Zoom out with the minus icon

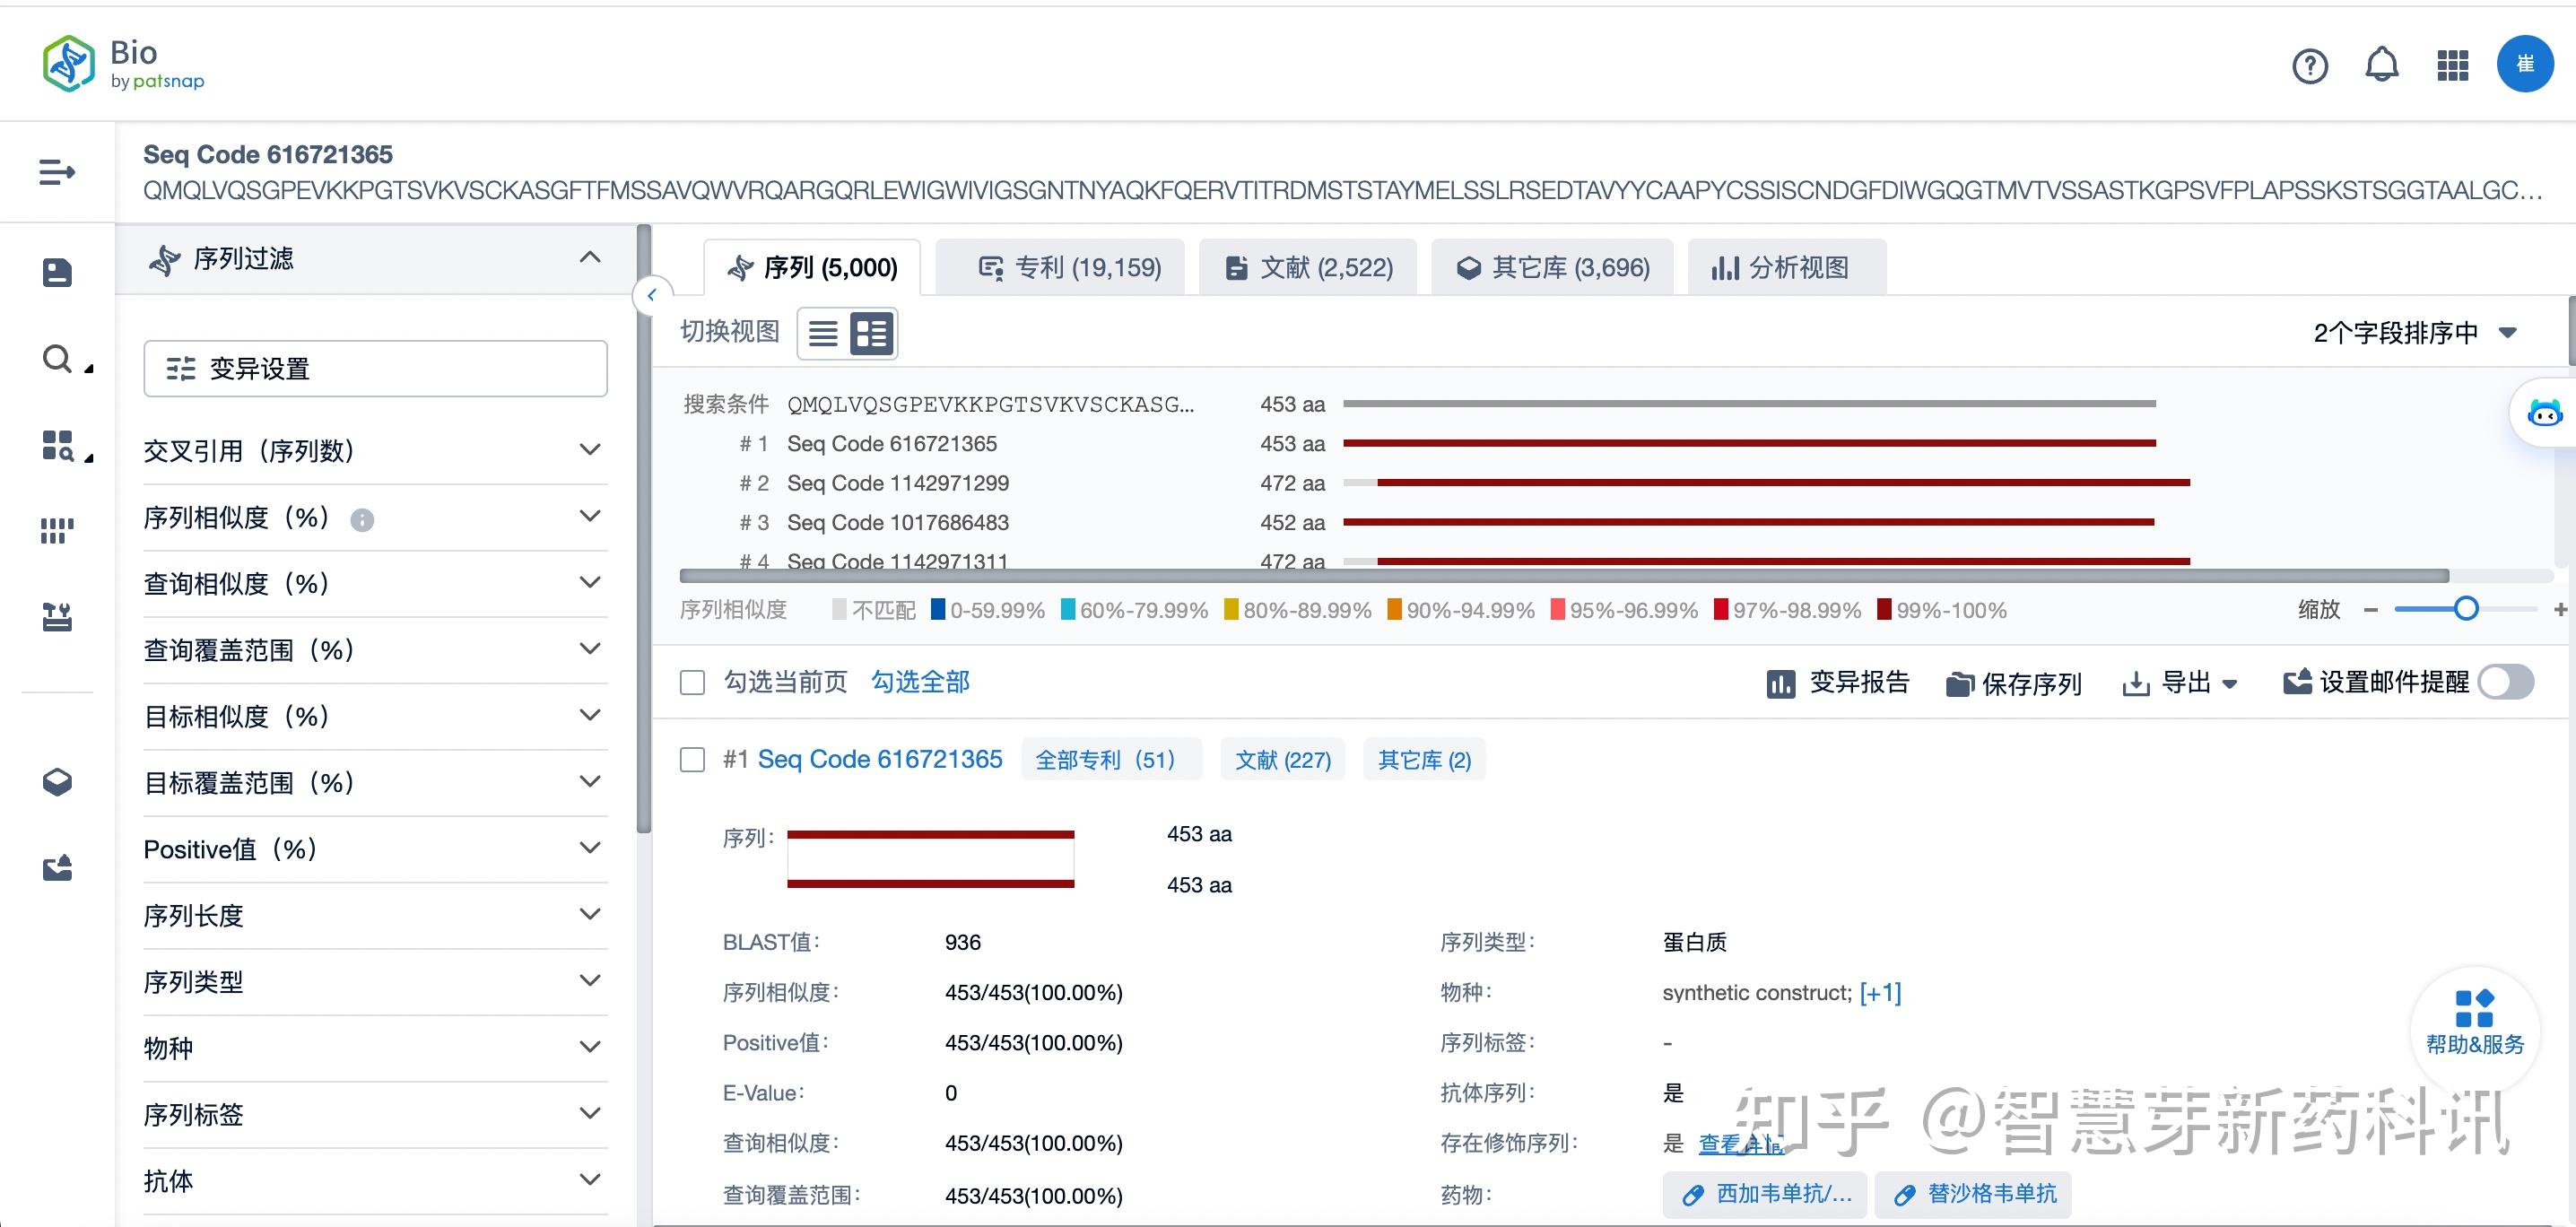pyautogui.click(x=2370, y=610)
